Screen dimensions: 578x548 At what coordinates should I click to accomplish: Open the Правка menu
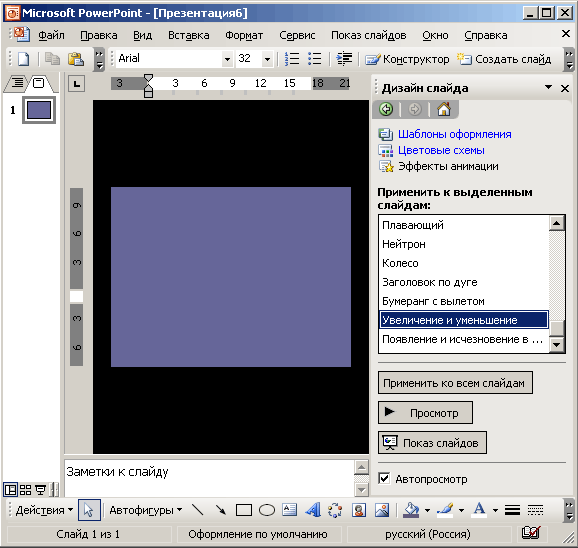99,35
